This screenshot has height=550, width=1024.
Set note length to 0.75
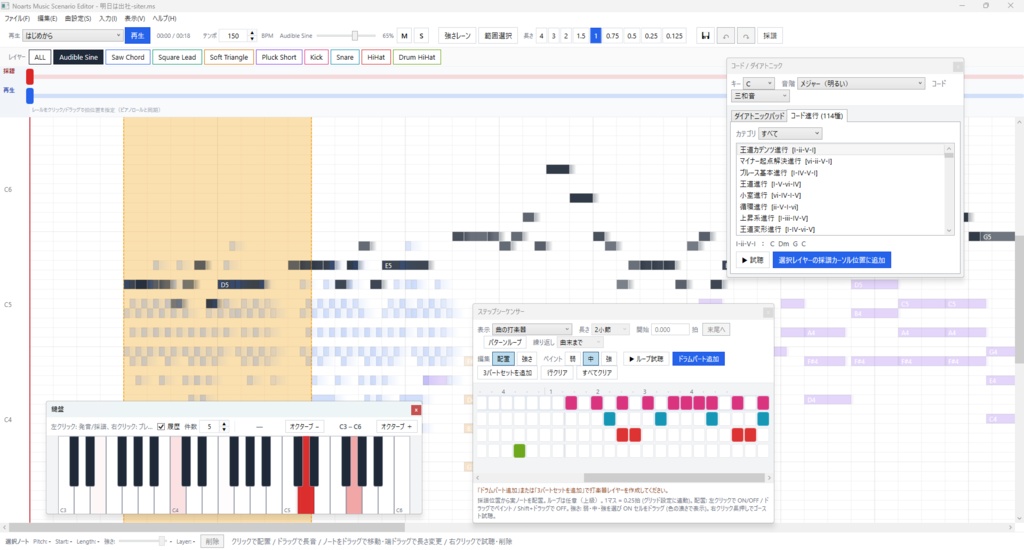tap(612, 36)
